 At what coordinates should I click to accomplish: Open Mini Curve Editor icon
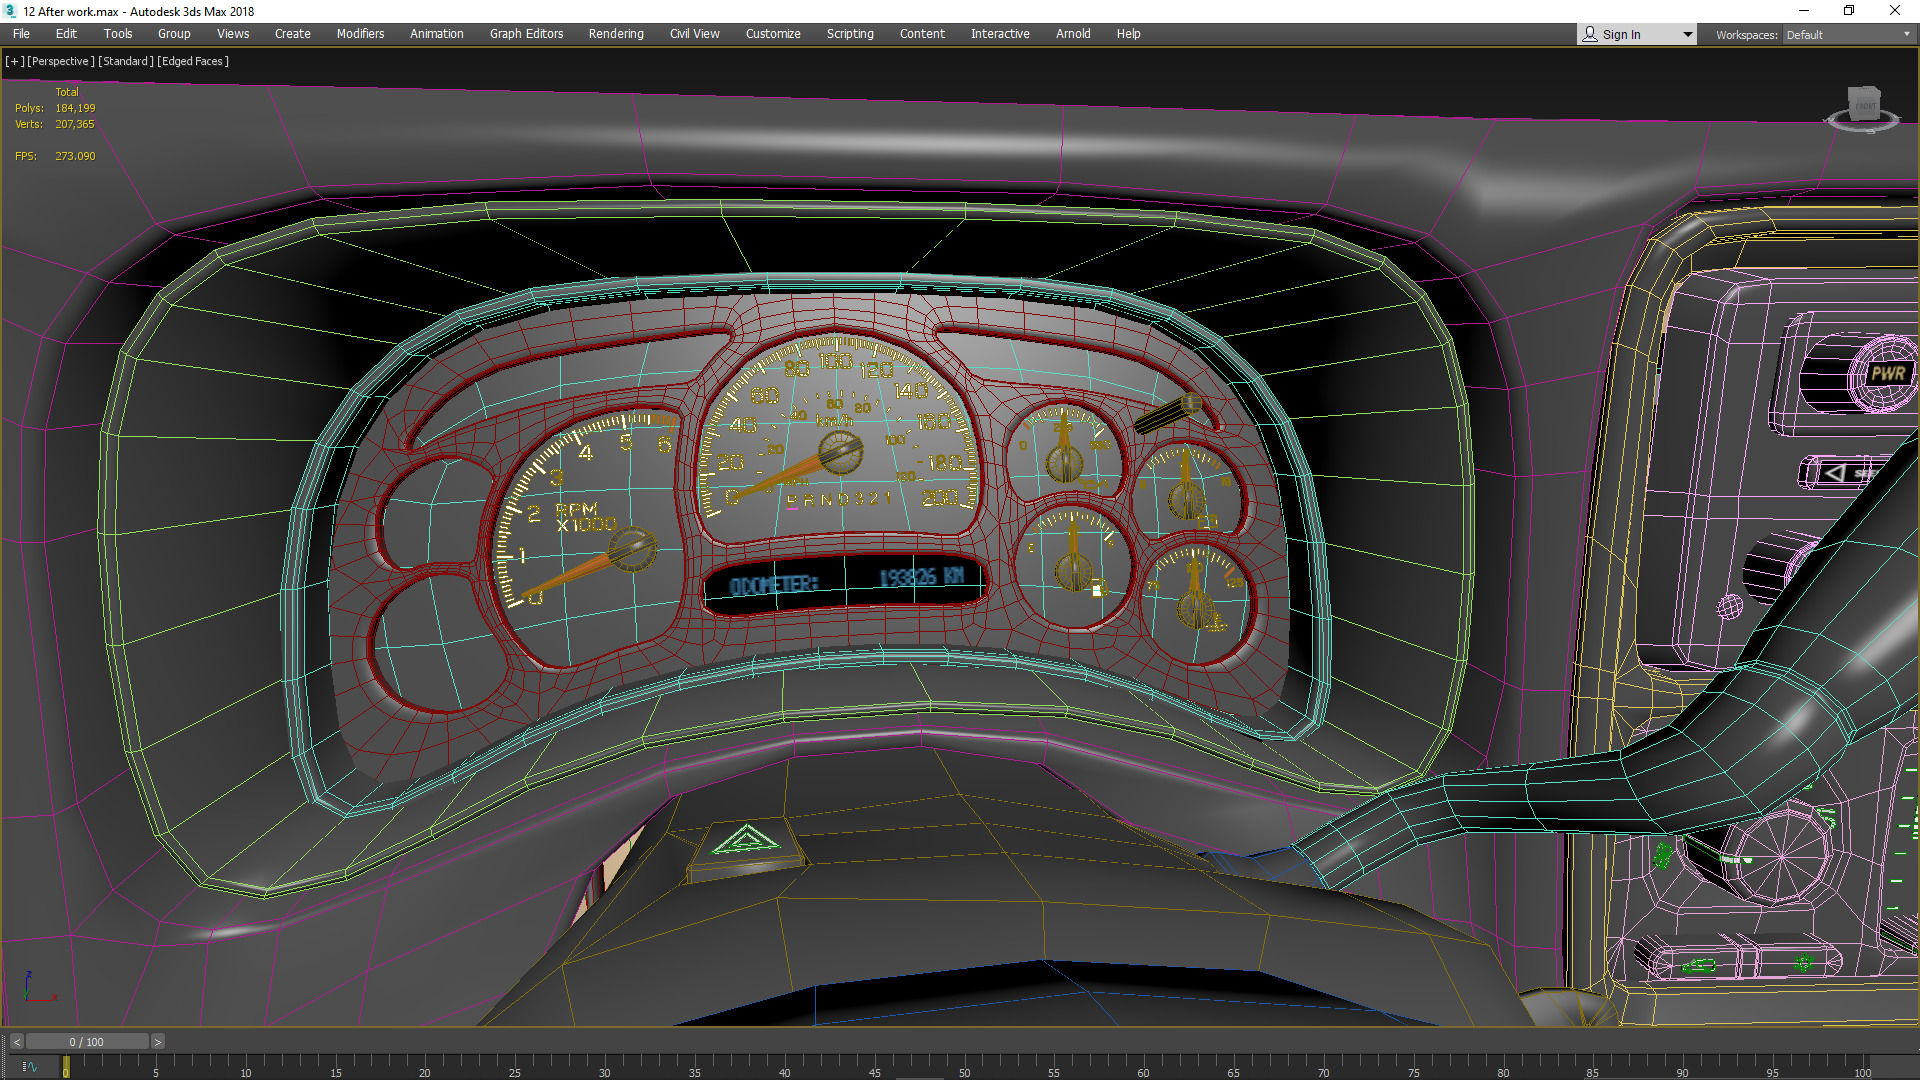30,1067
